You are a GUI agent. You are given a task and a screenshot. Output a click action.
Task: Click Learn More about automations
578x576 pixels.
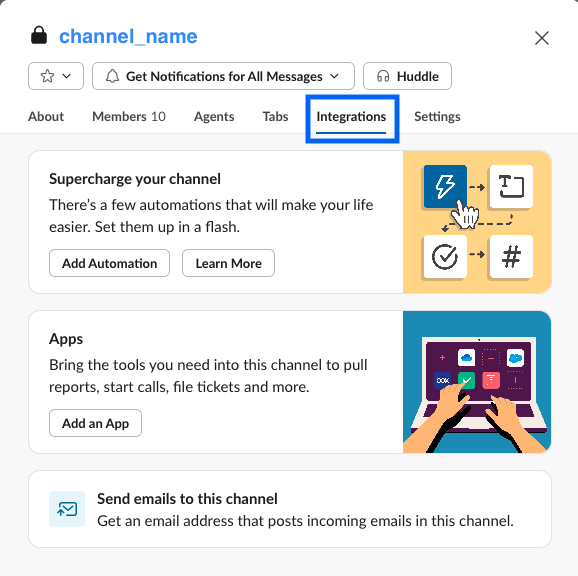(x=229, y=263)
